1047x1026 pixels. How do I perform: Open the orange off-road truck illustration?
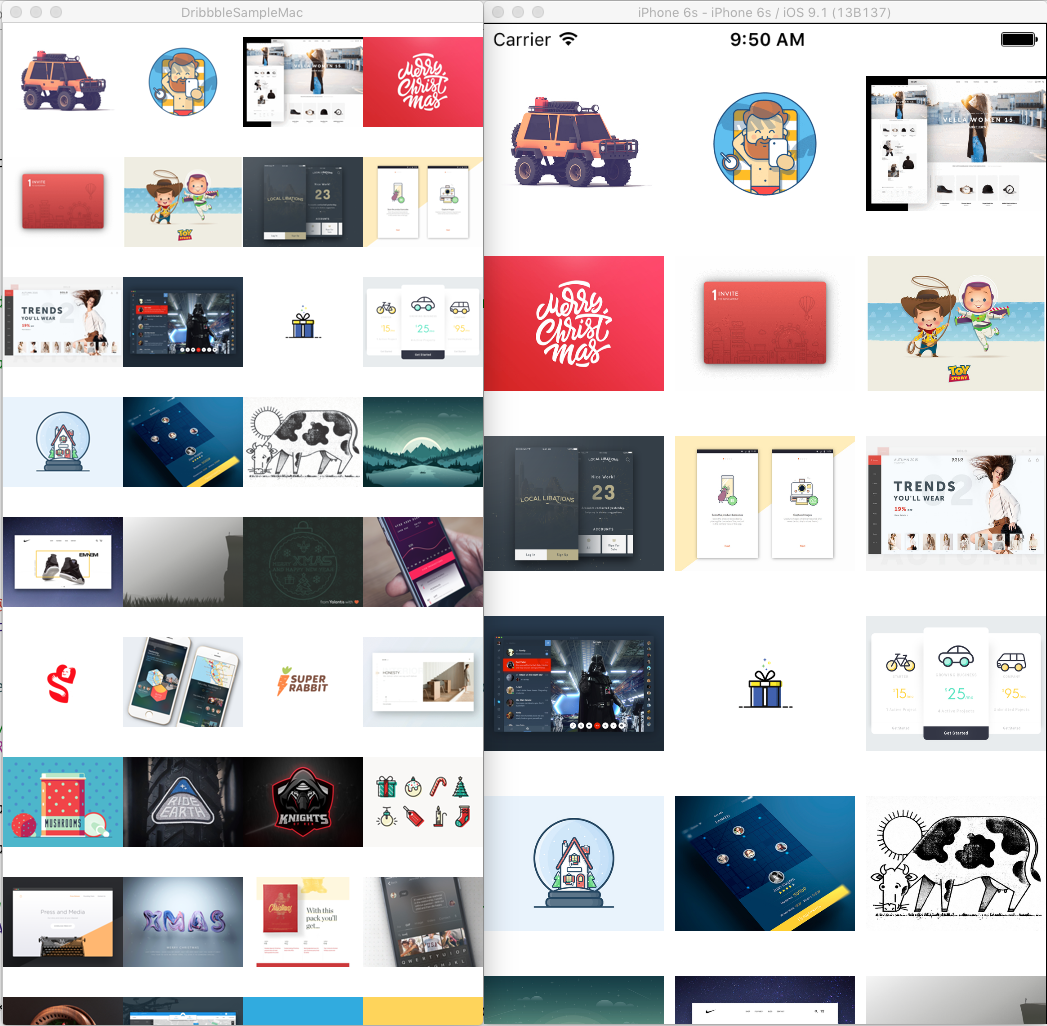click(573, 143)
